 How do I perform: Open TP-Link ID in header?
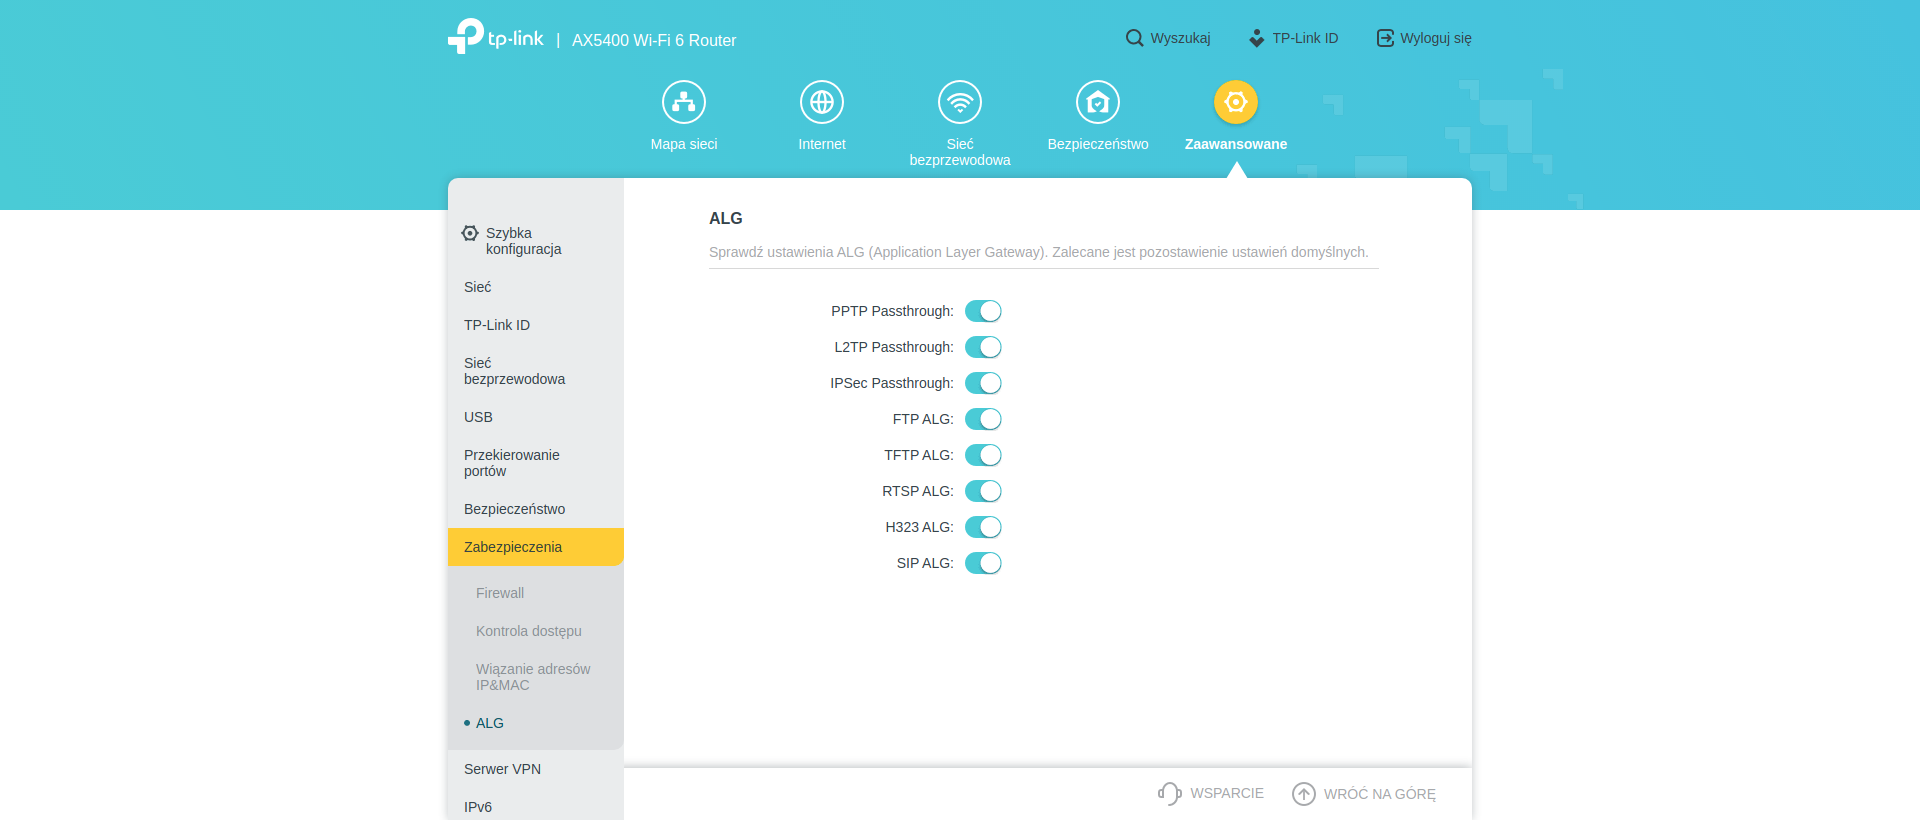1293,38
